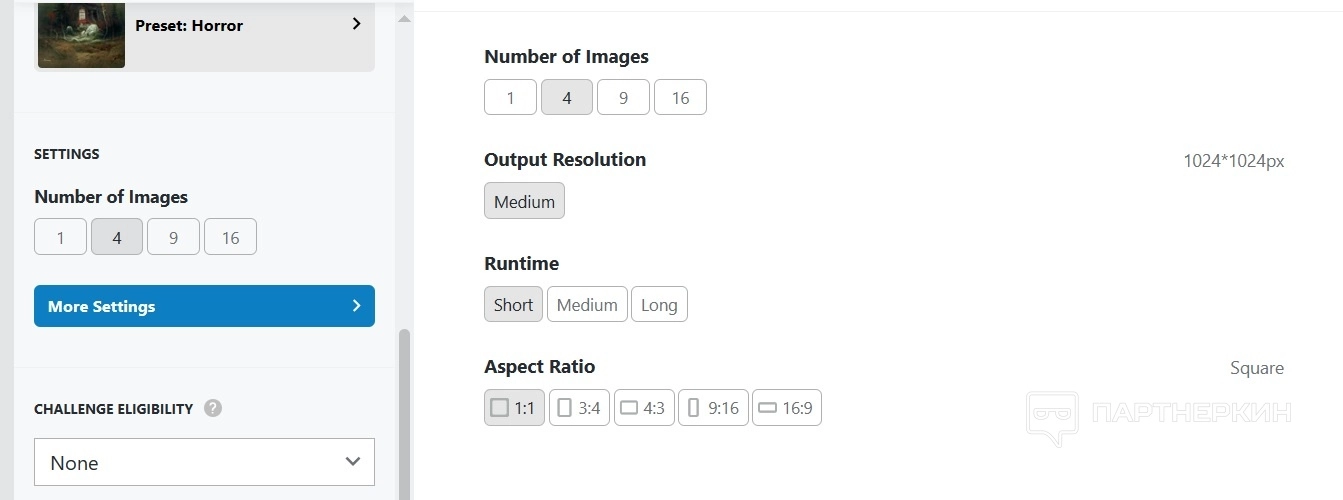Viewport: 1343px width, 500px height.
Task: Choose the 16:9 widescreen aspect ratio
Action: [x=786, y=408]
